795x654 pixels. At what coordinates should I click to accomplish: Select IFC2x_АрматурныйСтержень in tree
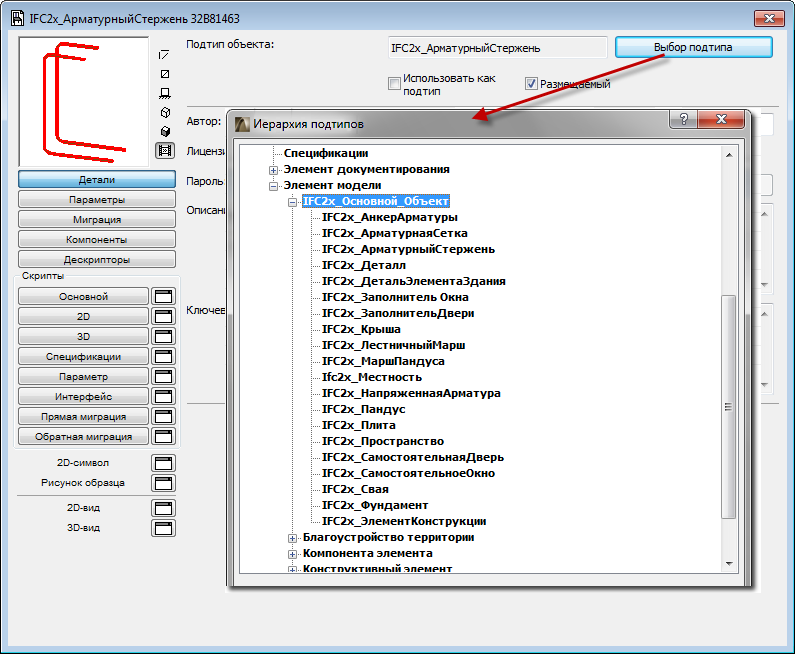point(408,249)
